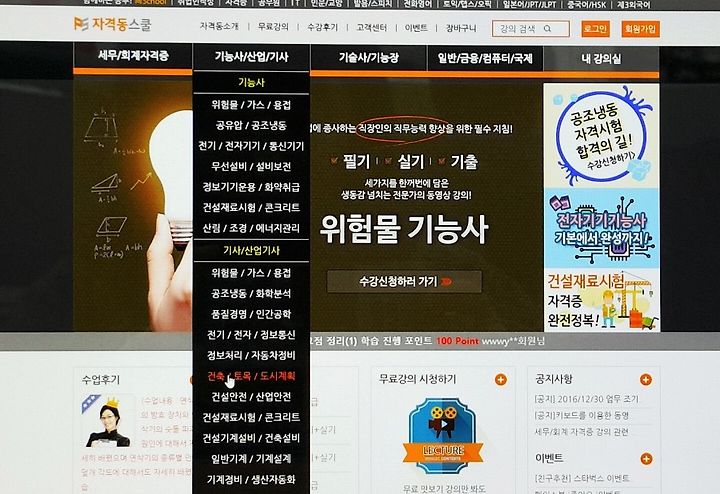This screenshot has height=494, width=720.
Task: Open the 스타벅스 이벤트 link
Action: 582,478
